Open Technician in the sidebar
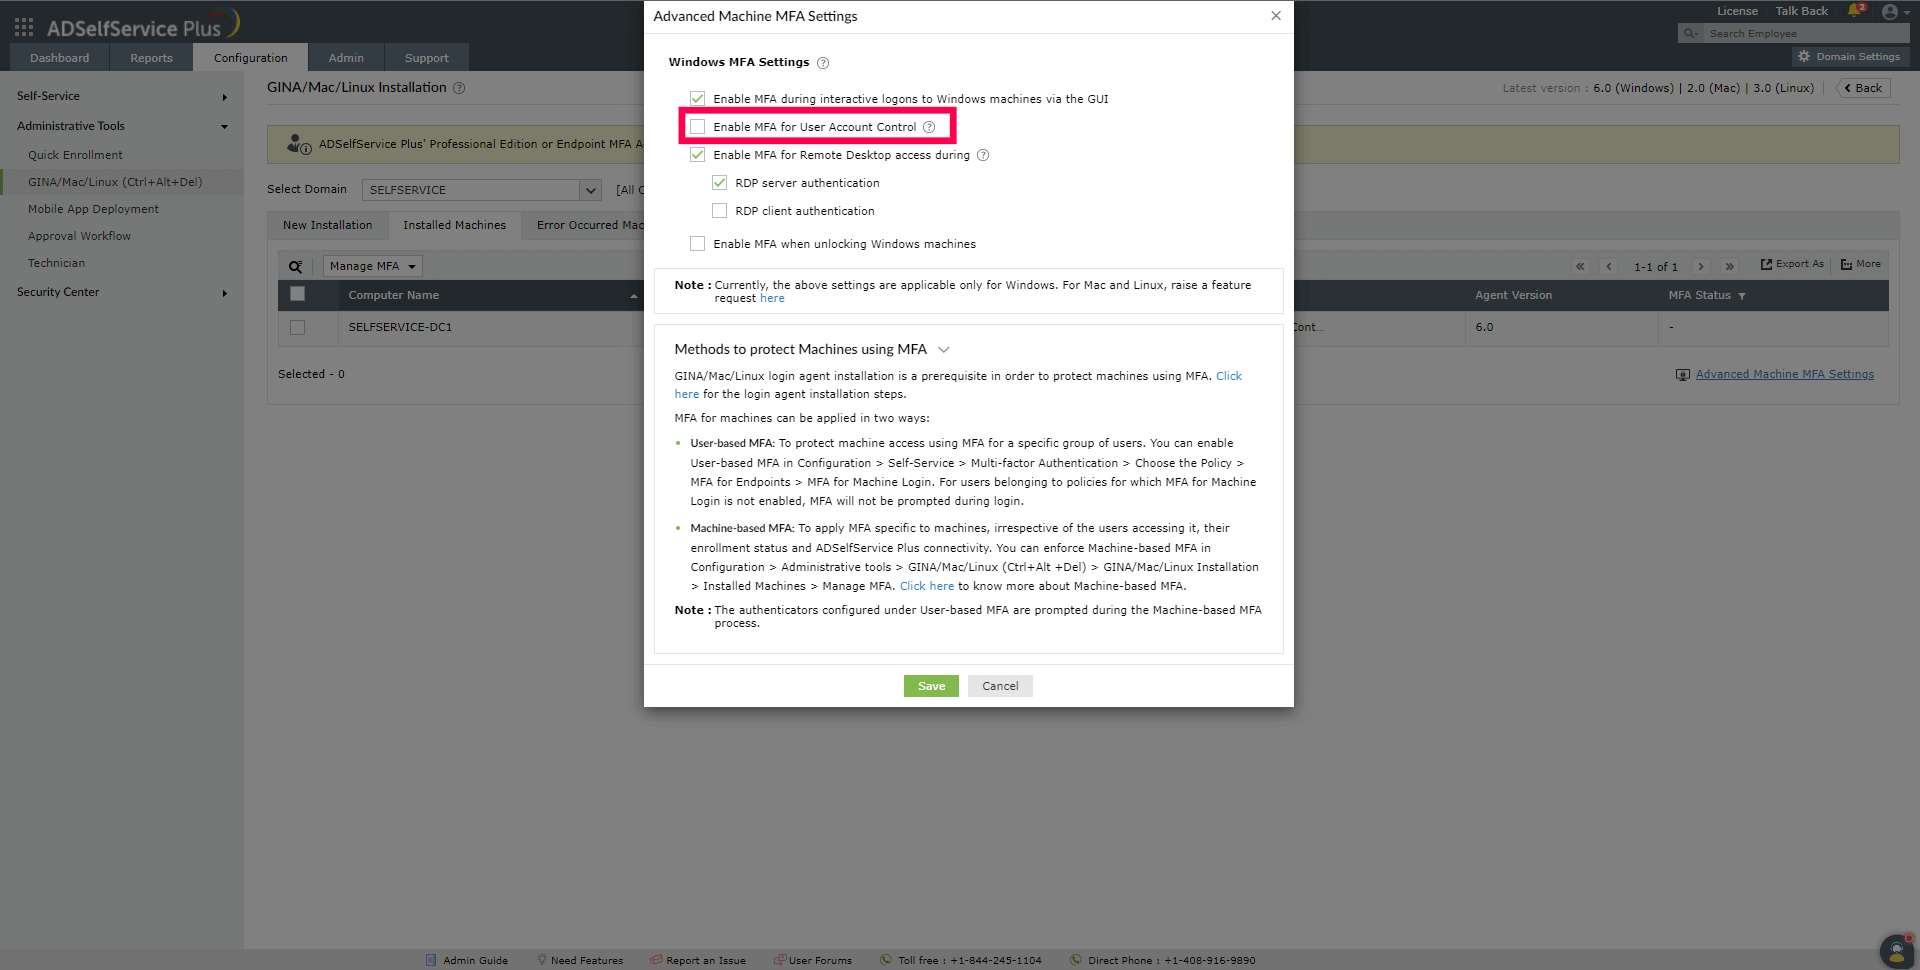1920x970 pixels. tap(56, 263)
